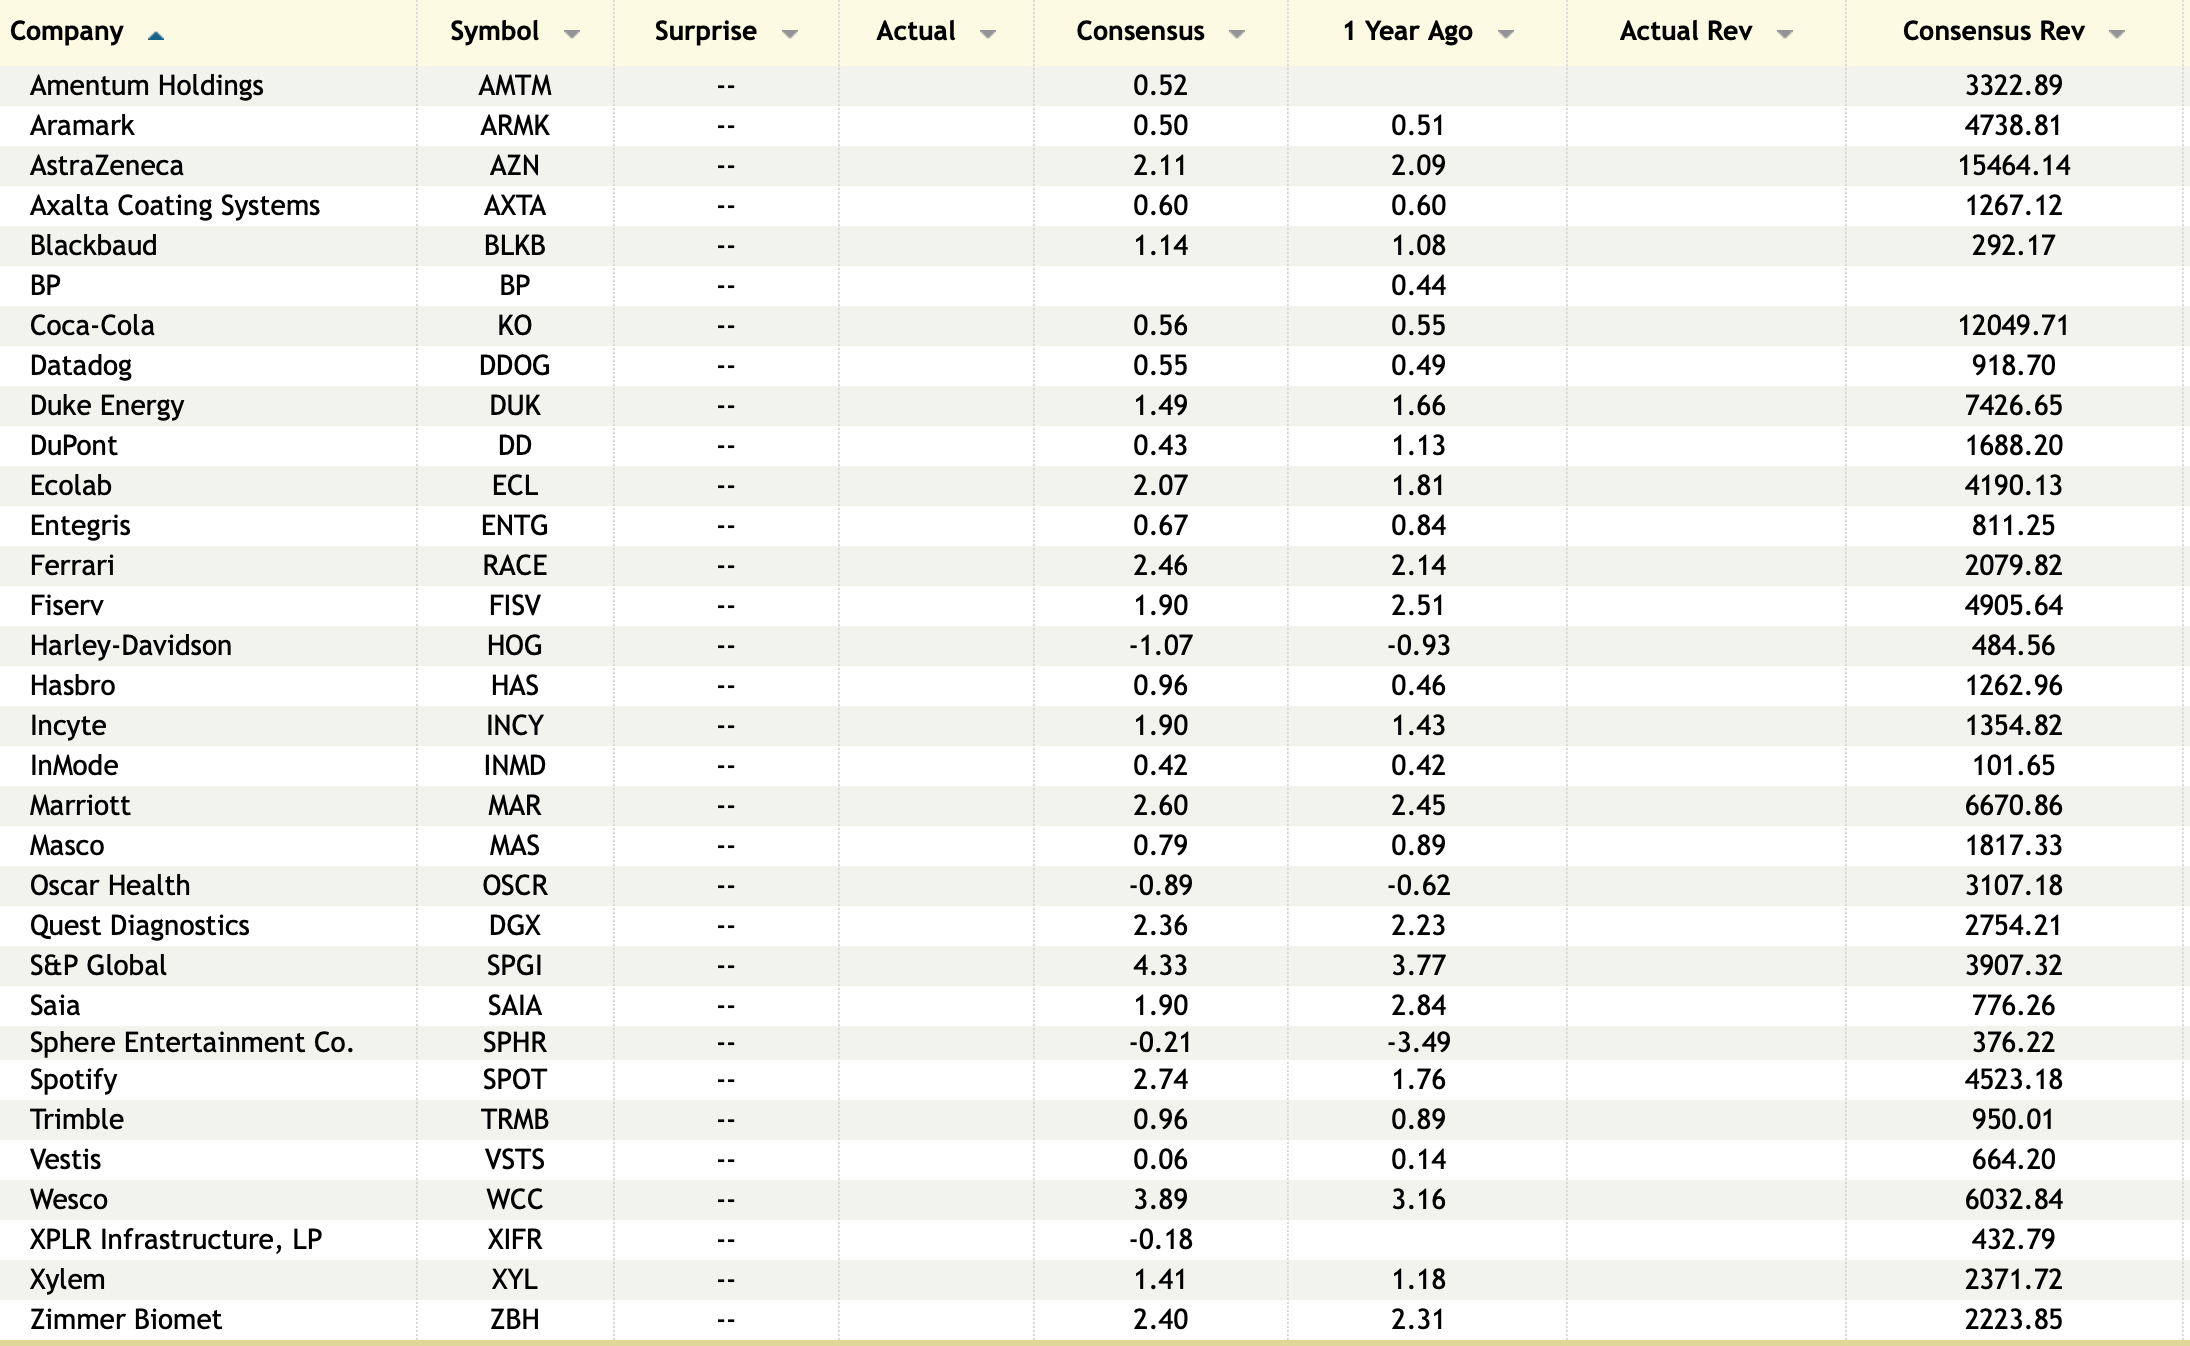Click Zimmer Biomet company name
2190x1346 pixels.
pos(126,1320)
